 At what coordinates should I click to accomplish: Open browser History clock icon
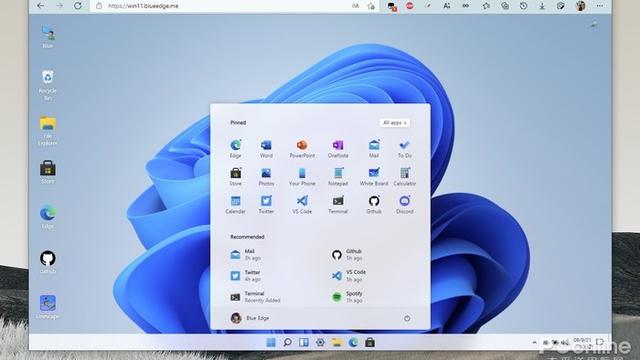click(523, 6)
